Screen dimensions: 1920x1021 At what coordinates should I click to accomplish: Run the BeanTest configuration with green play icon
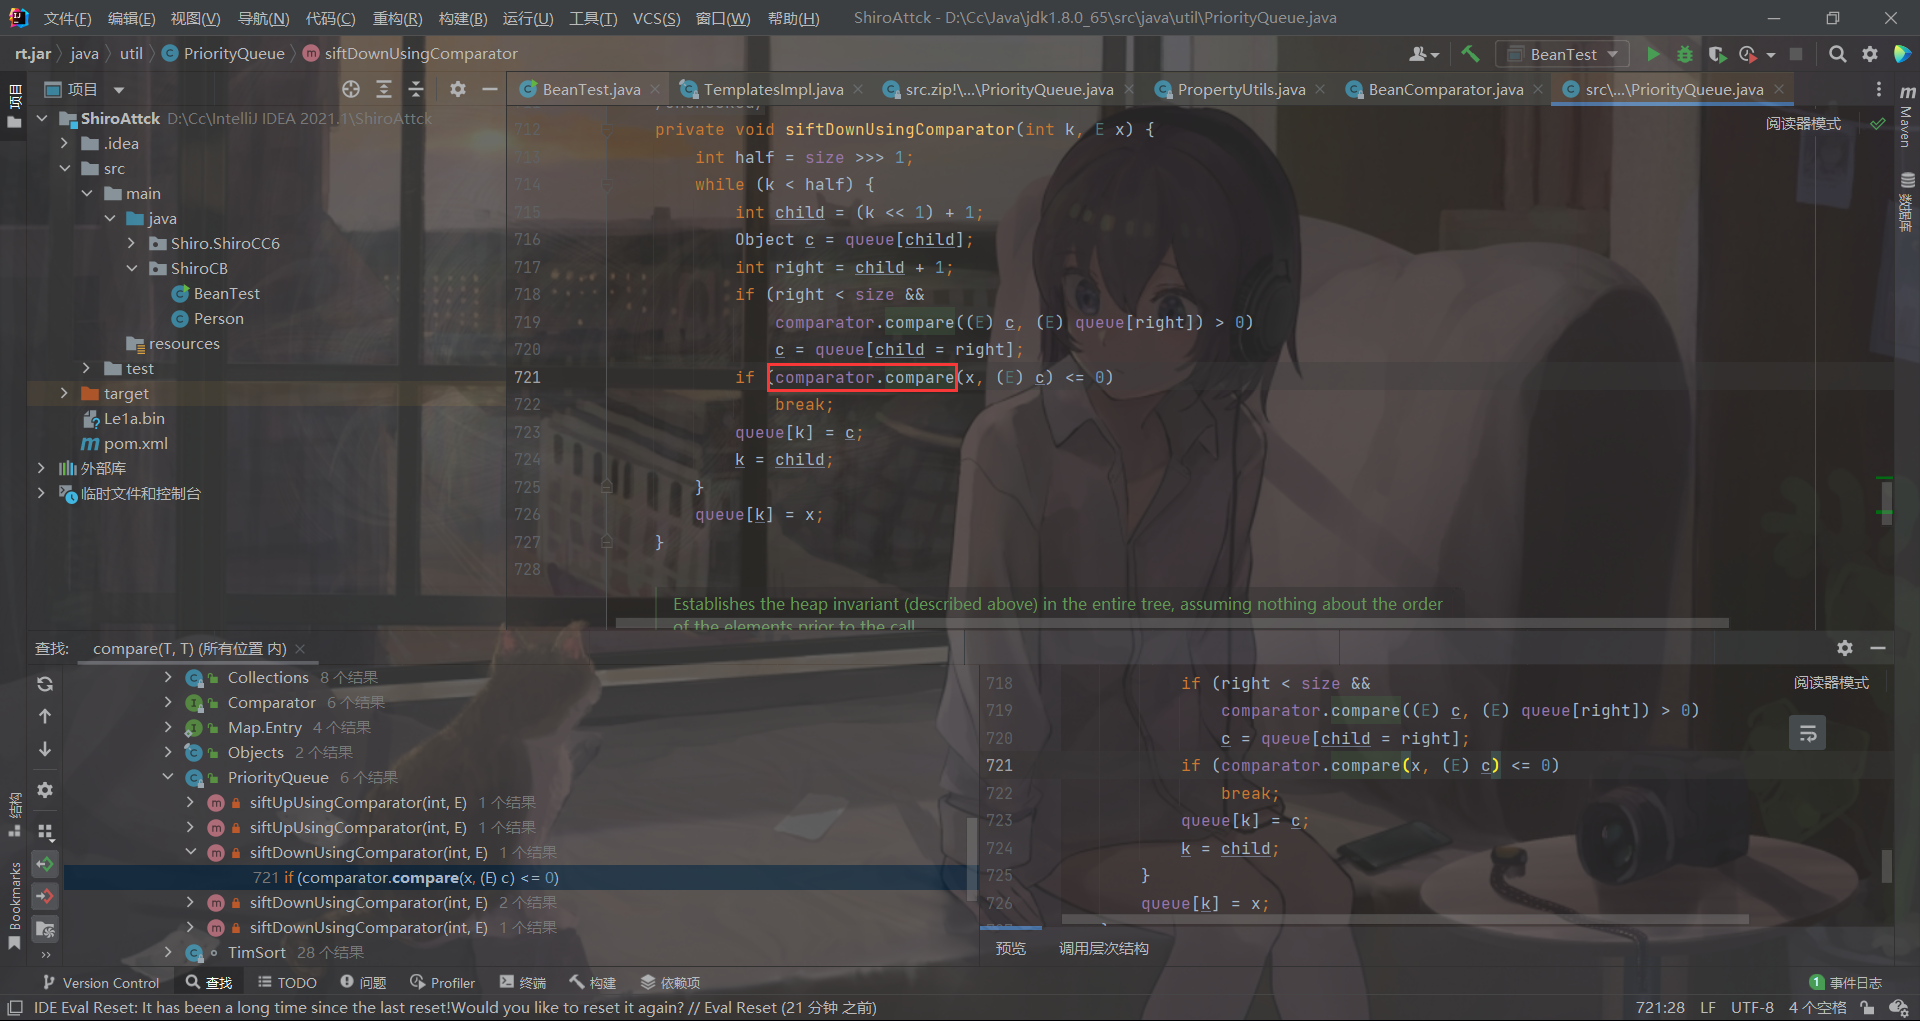[1653, 54]
